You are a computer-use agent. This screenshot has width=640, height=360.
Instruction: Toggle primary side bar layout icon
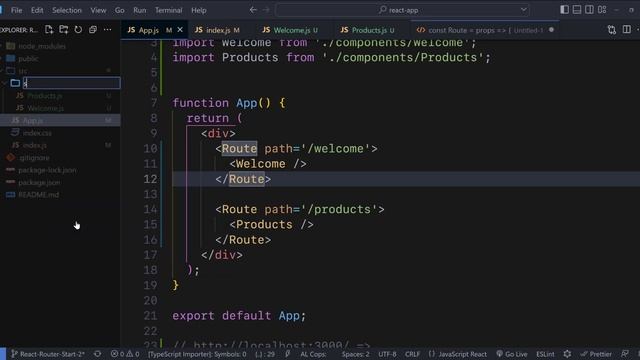[x=564, y=9]
